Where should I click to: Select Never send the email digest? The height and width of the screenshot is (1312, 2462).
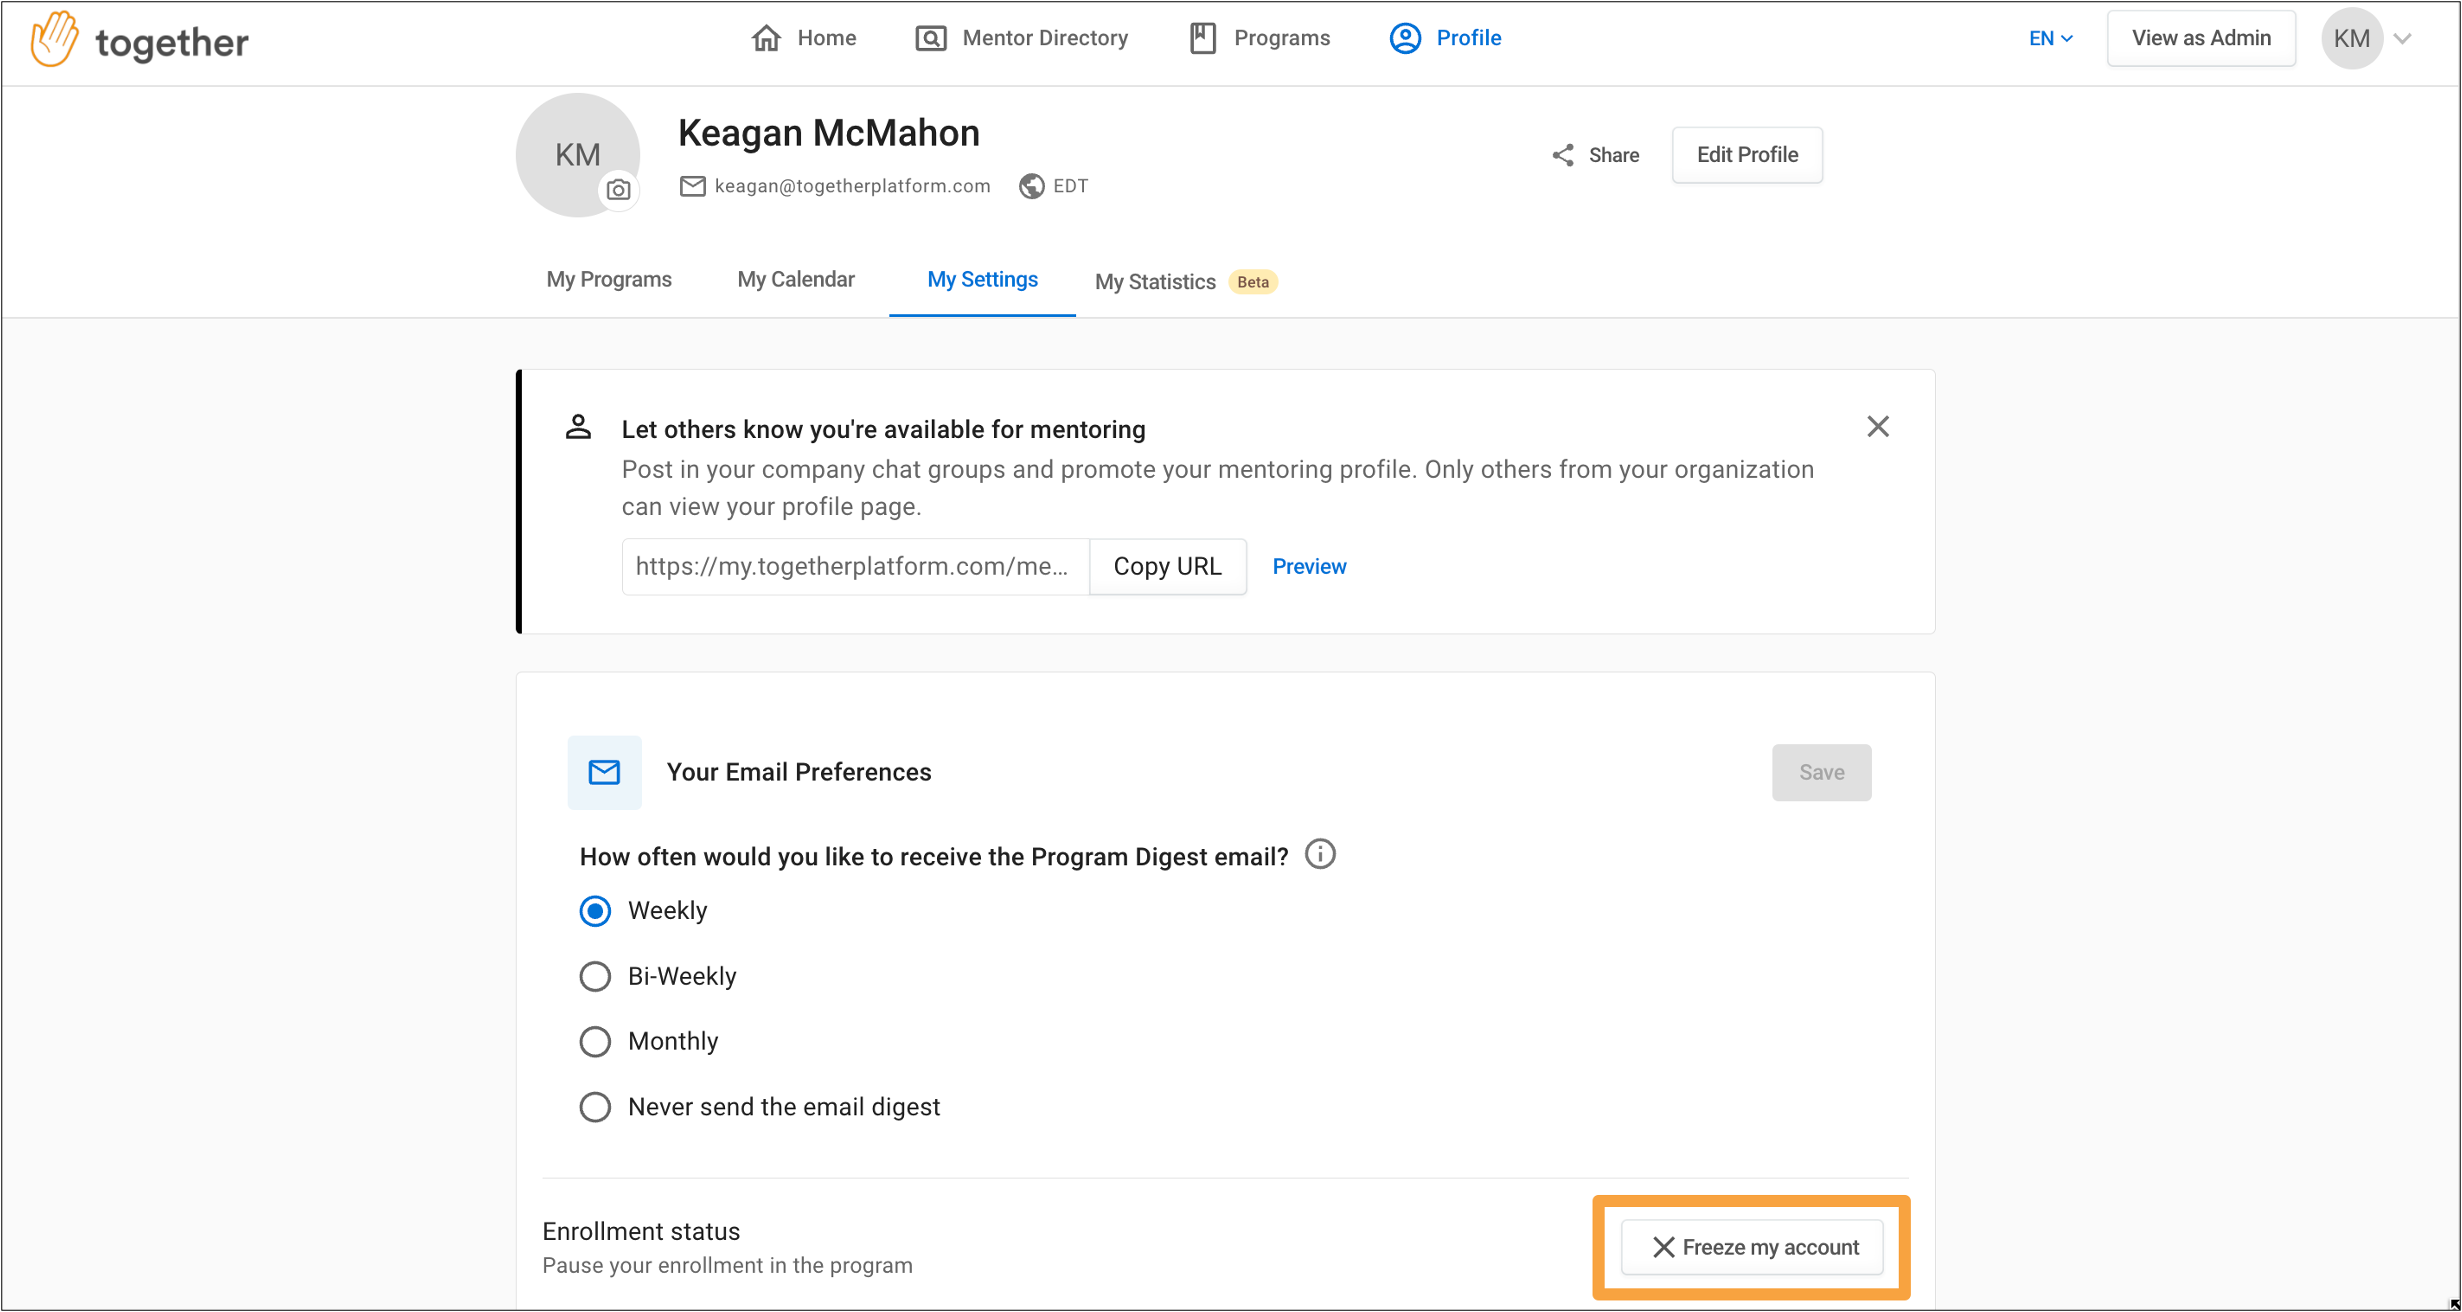tap(595, 1107)
